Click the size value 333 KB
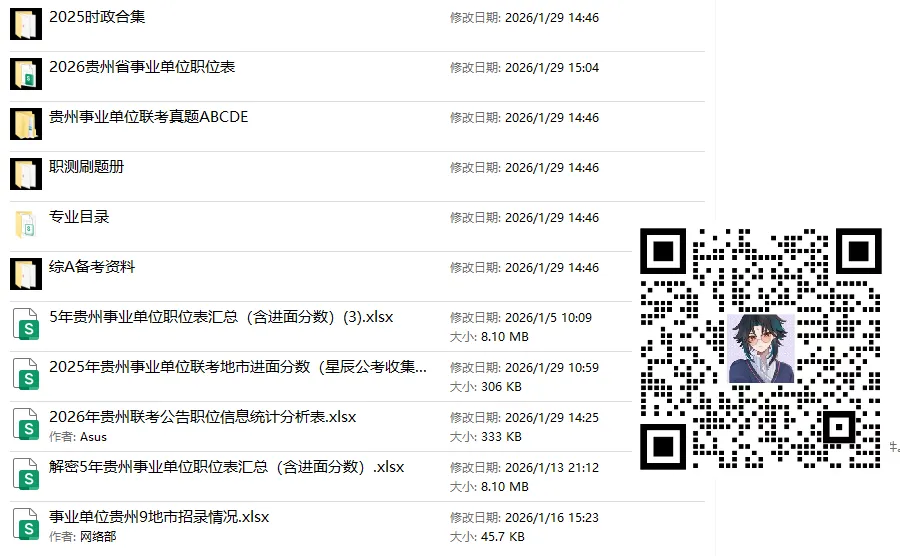The height and width of the screenshot is (556, 900). [x=501, y=437]
